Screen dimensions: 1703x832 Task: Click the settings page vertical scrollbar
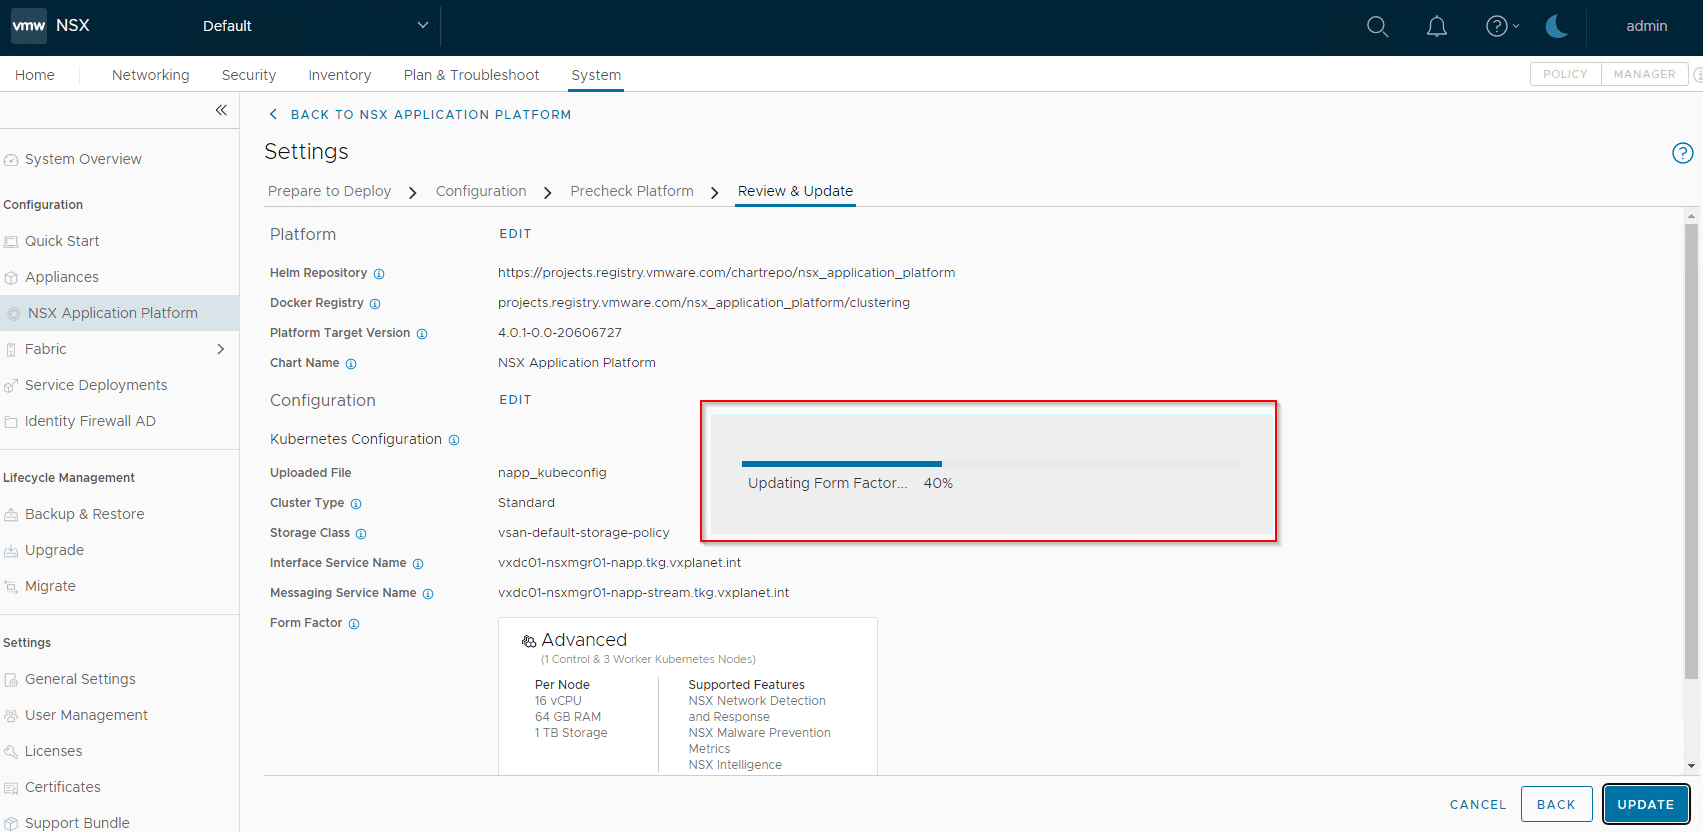1691,450
